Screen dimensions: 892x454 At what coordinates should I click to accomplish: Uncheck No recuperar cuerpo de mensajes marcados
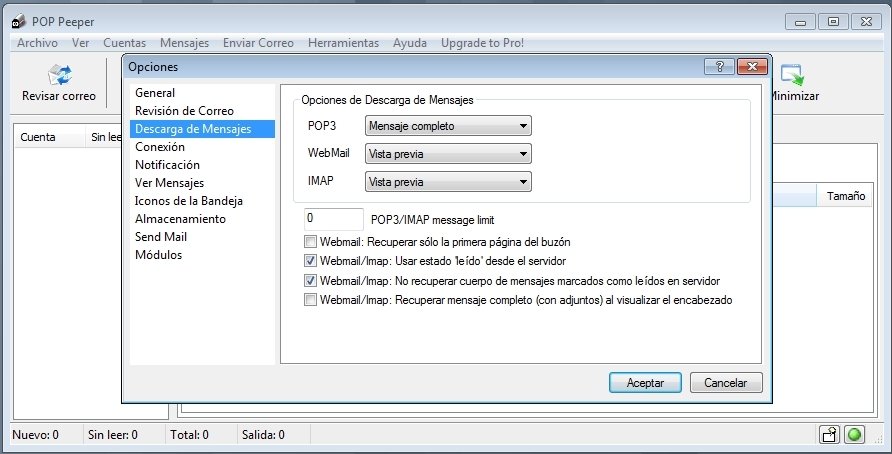coord(311,280)
